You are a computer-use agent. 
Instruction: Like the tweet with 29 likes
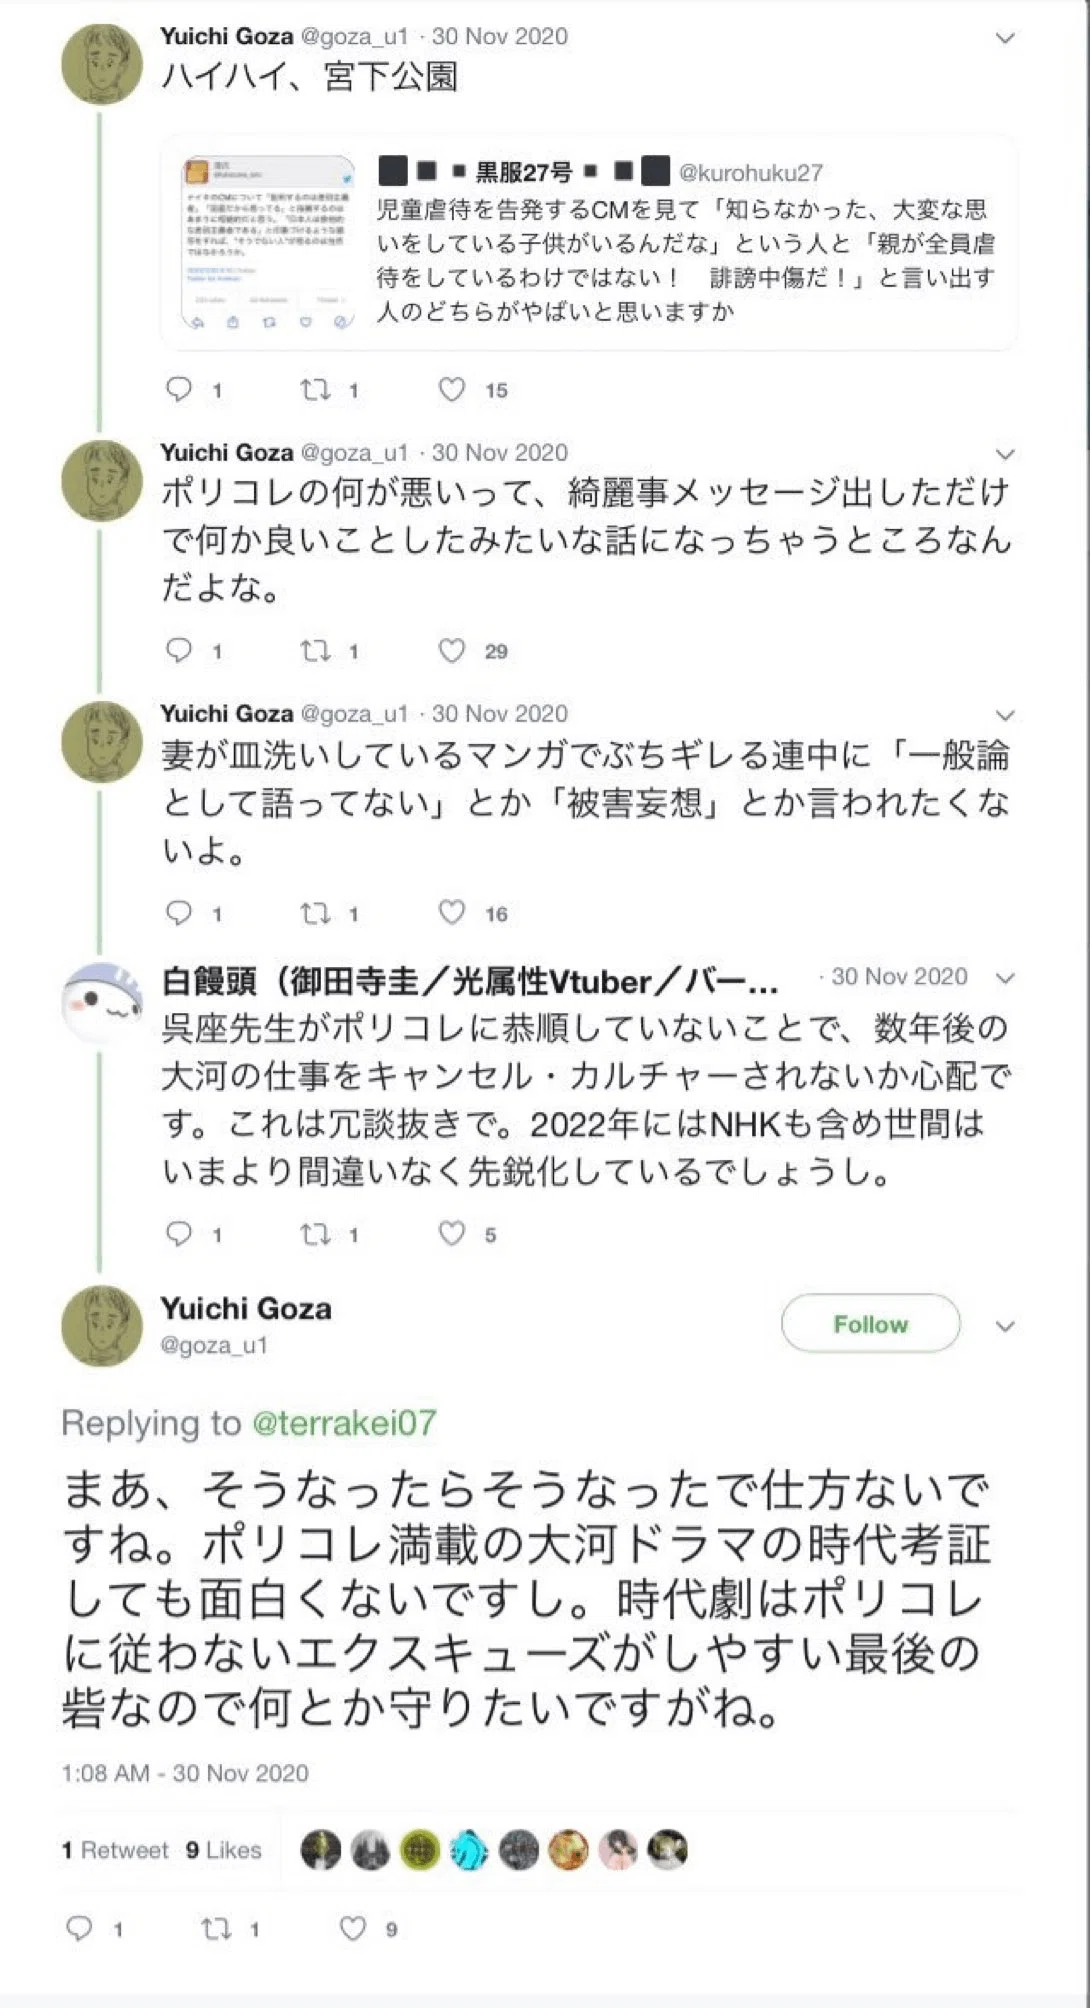coord(452,651)
